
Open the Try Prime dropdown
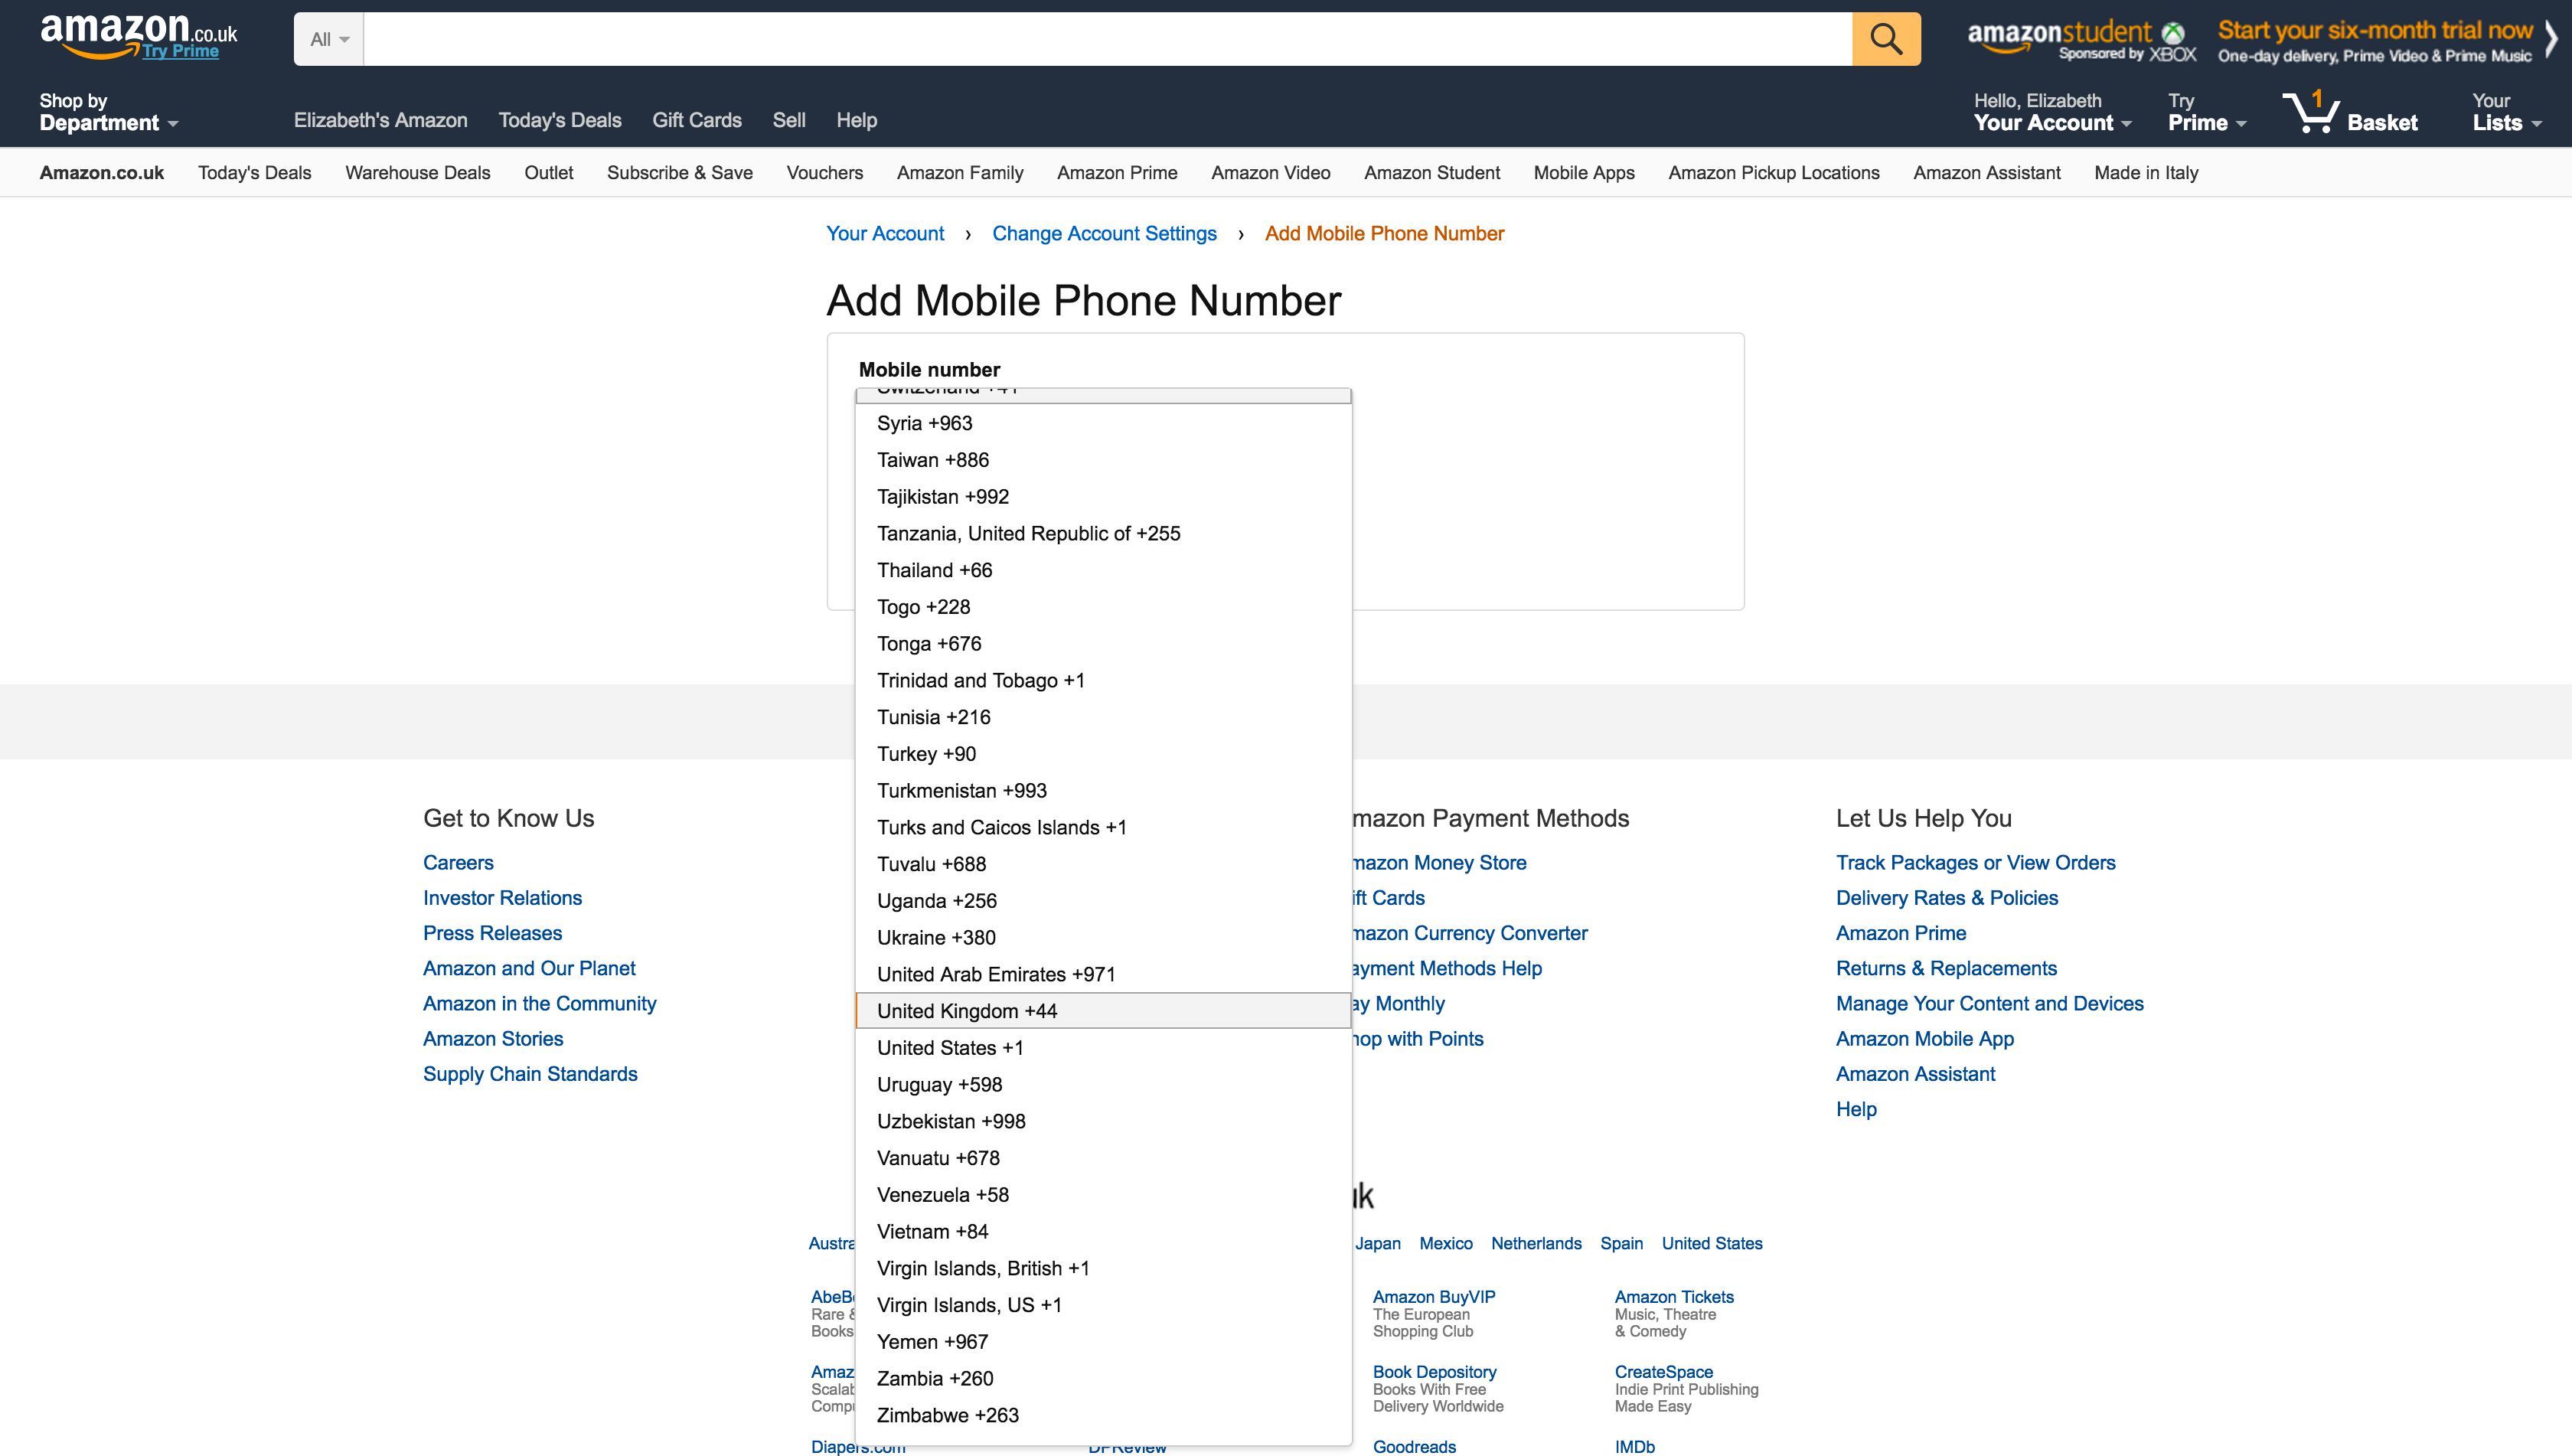2206,112
